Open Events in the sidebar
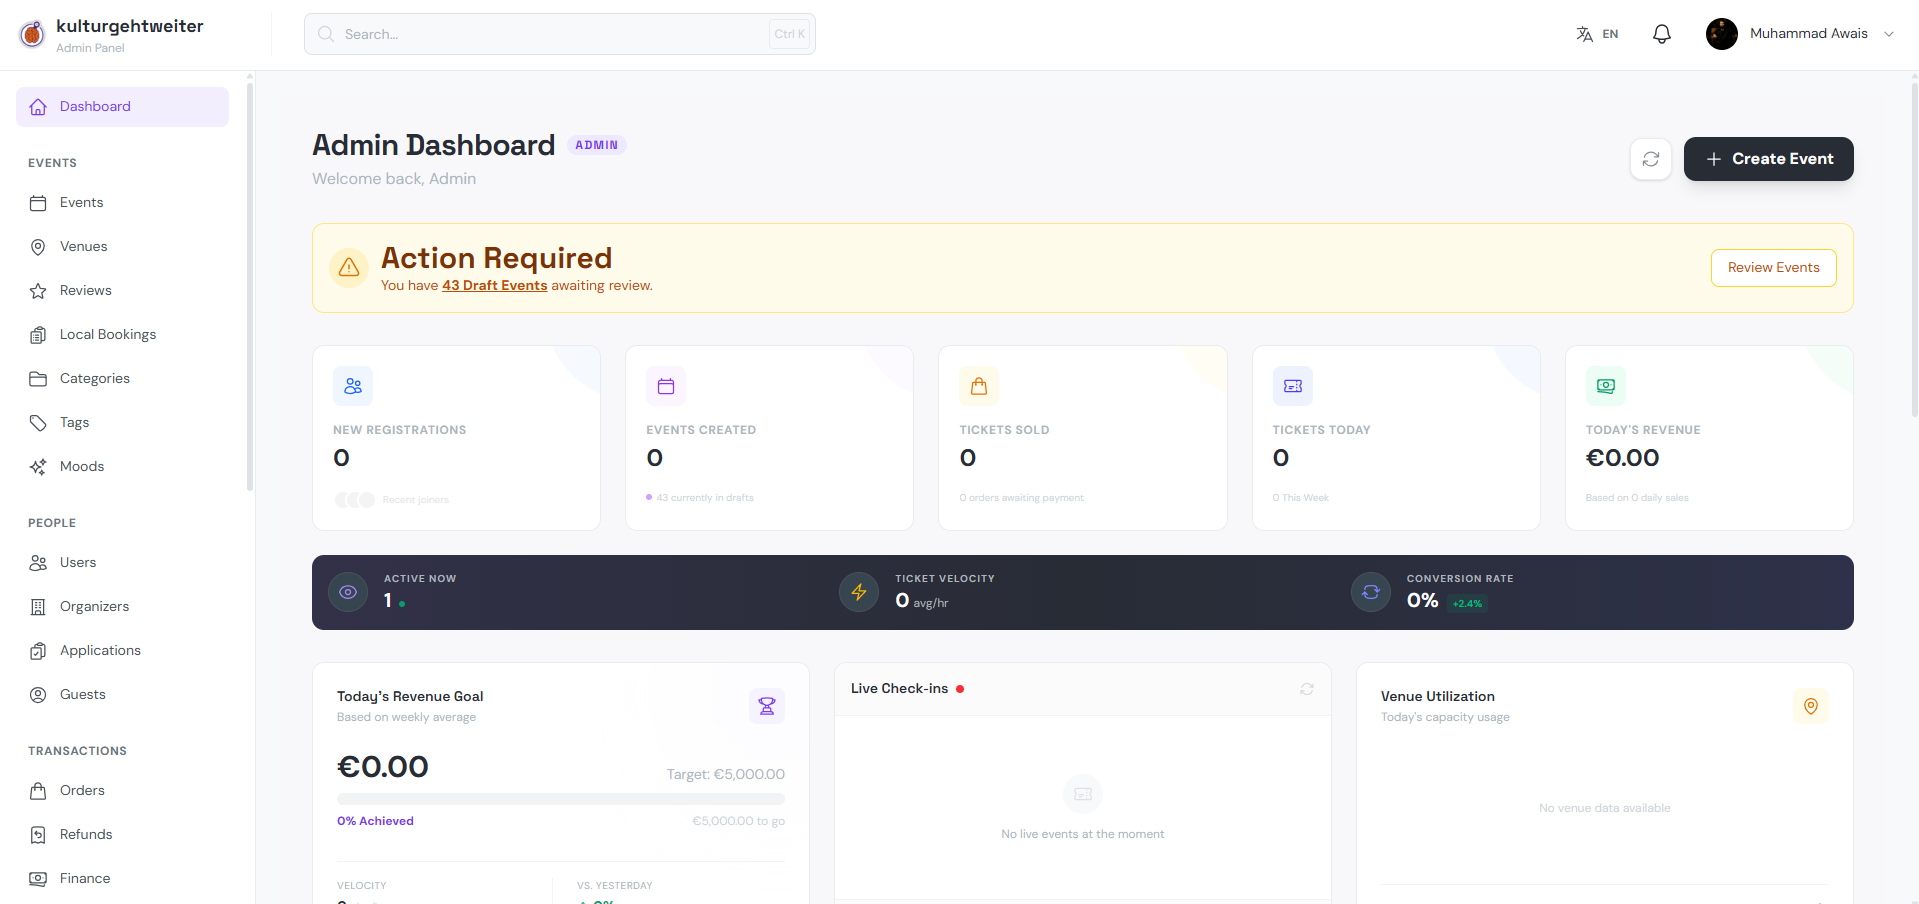Image resolution: width=1919 pixels, height=904 pixels. tap(122, 203)
